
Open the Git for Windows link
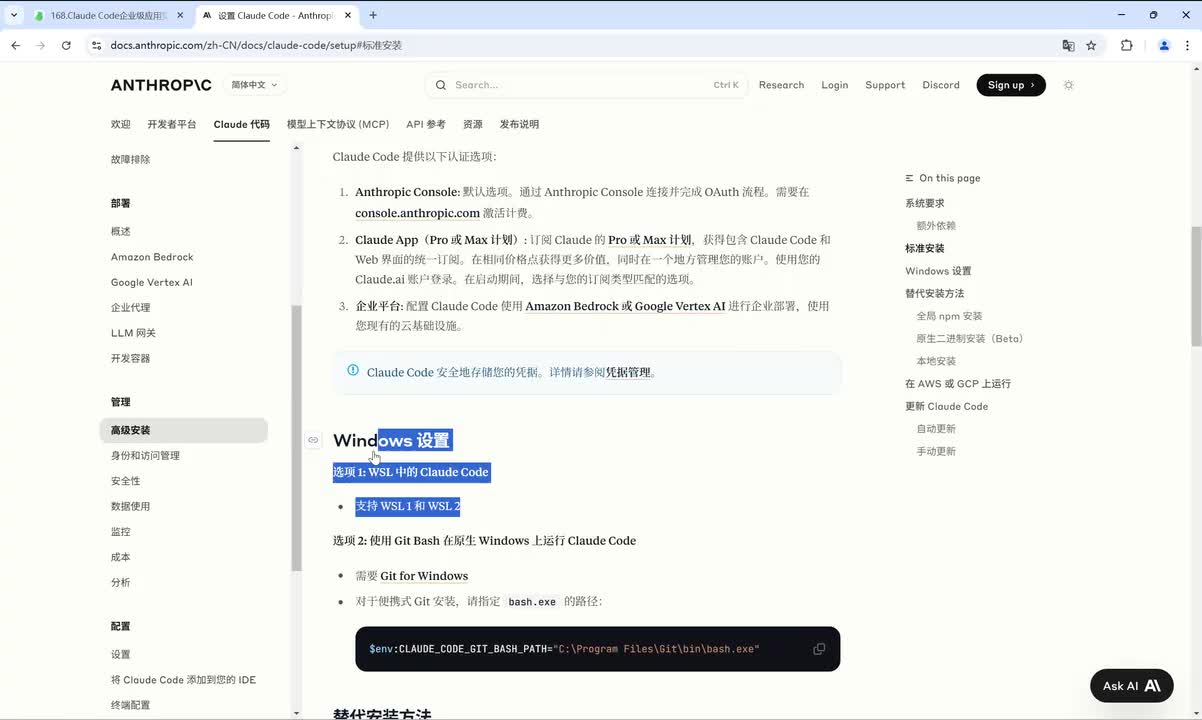424,576
